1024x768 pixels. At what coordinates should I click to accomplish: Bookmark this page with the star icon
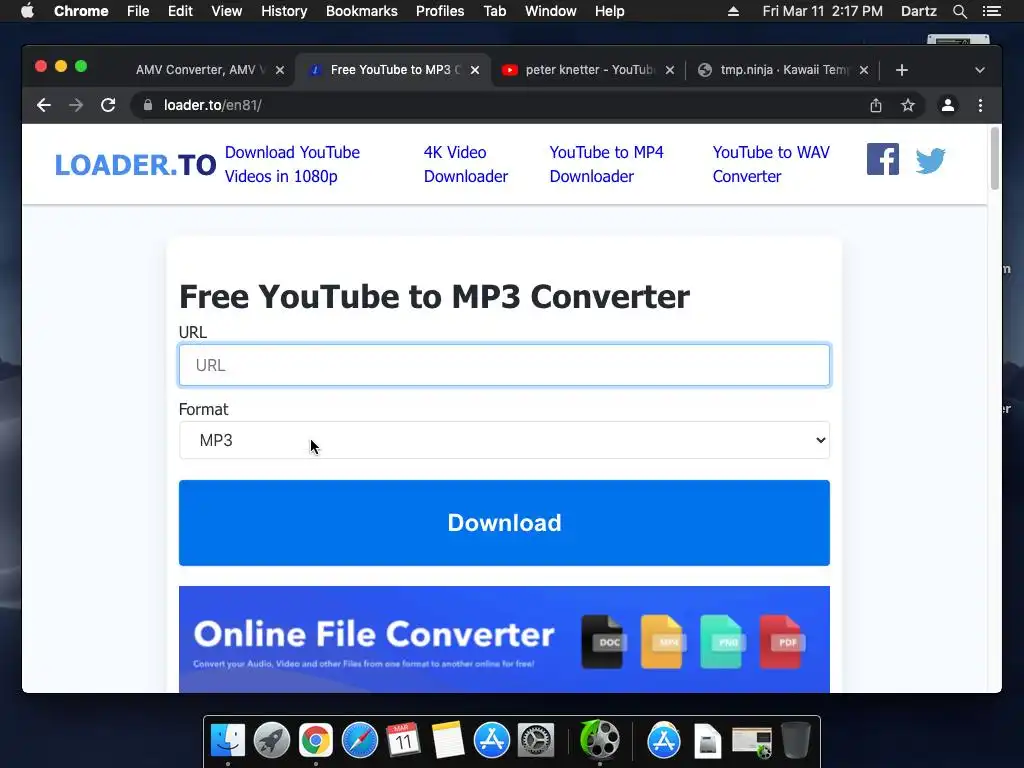click(x=908, y=105)
